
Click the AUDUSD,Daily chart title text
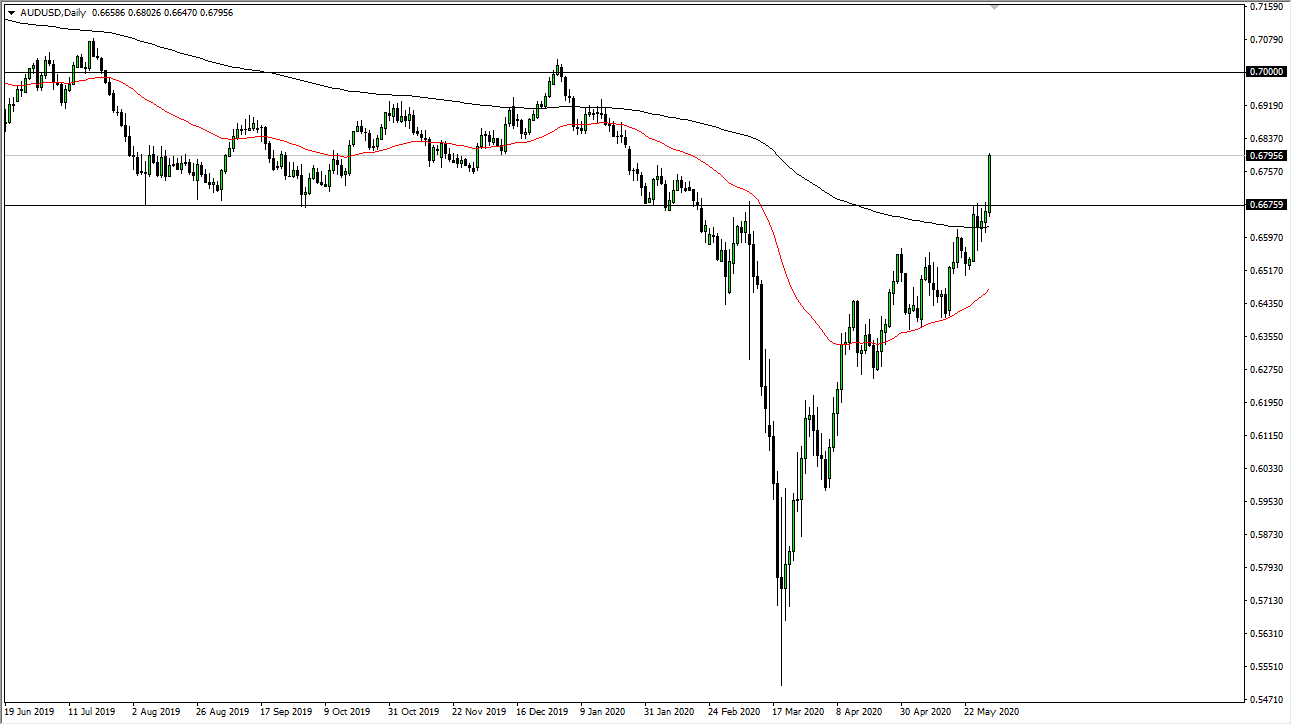tap(55, 9)
